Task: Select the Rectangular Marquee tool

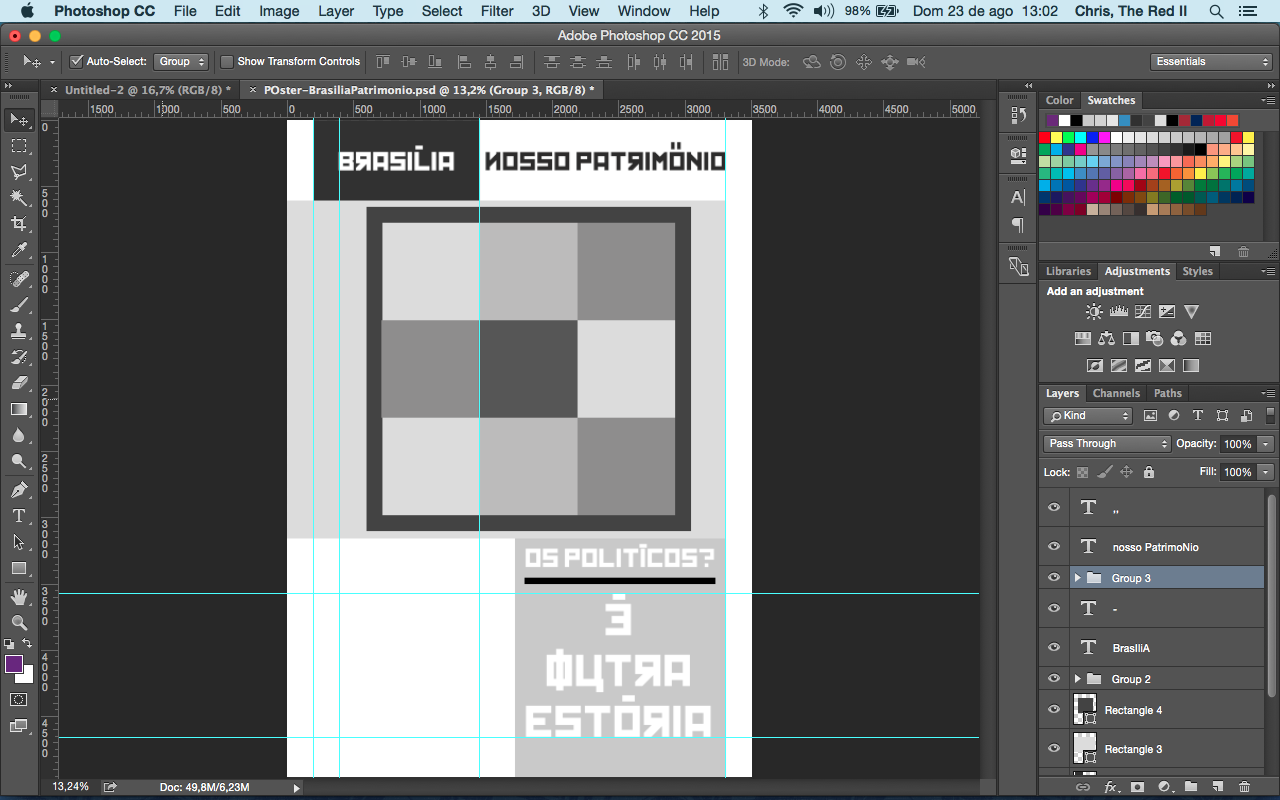Action: 19,146
